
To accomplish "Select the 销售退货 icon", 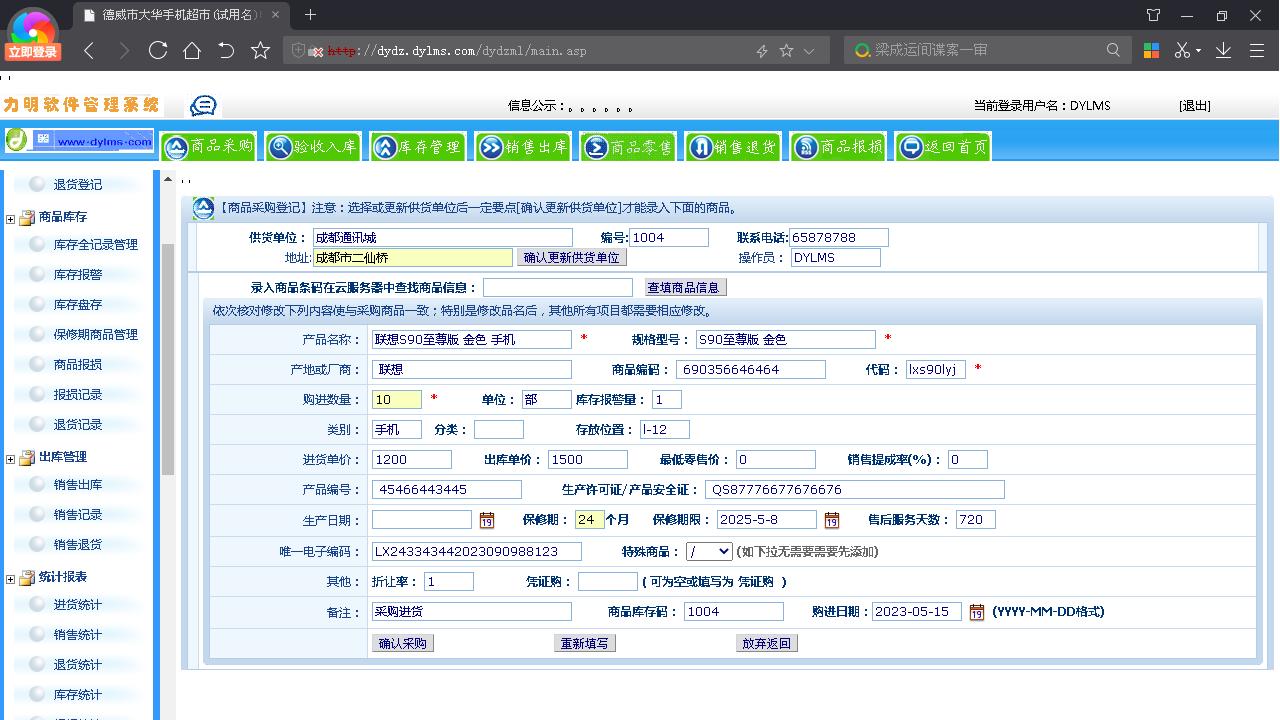I will [733, 145].
